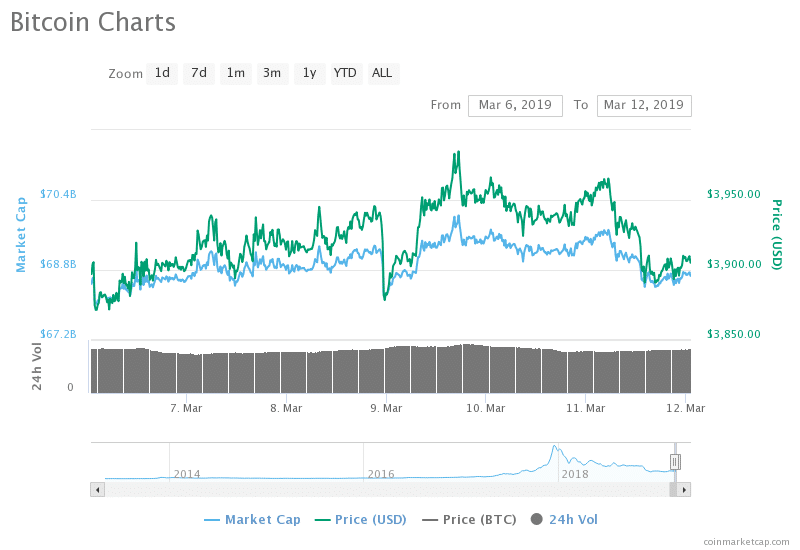
Task: Click the green price peak before 10. Mar
Action: coord(459,152)
